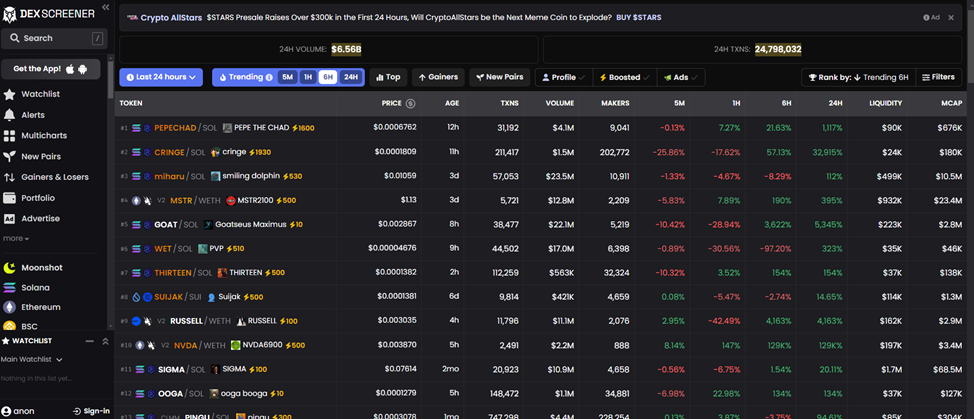
Task: Click the NVDA6900 token image
Action: coord(235,345)
